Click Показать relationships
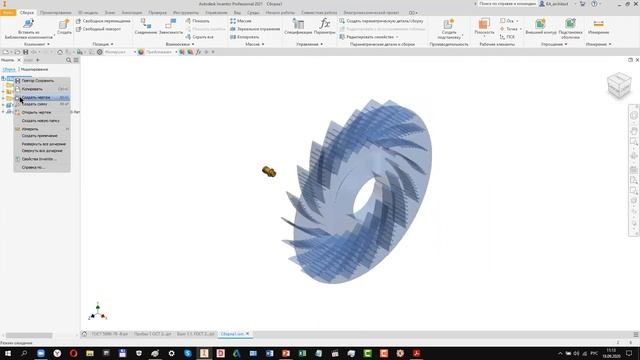This screenshot has width=640, height=360. click(198, 21)
